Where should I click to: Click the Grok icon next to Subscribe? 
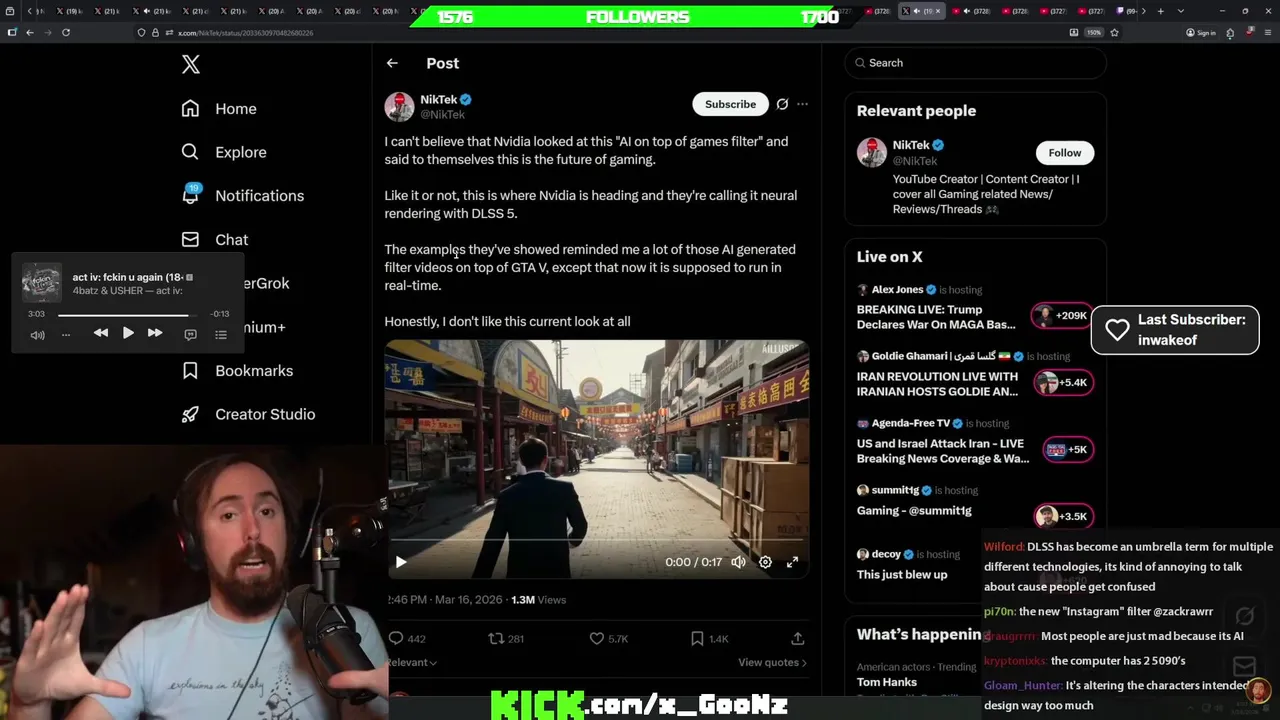click(782, 104)
